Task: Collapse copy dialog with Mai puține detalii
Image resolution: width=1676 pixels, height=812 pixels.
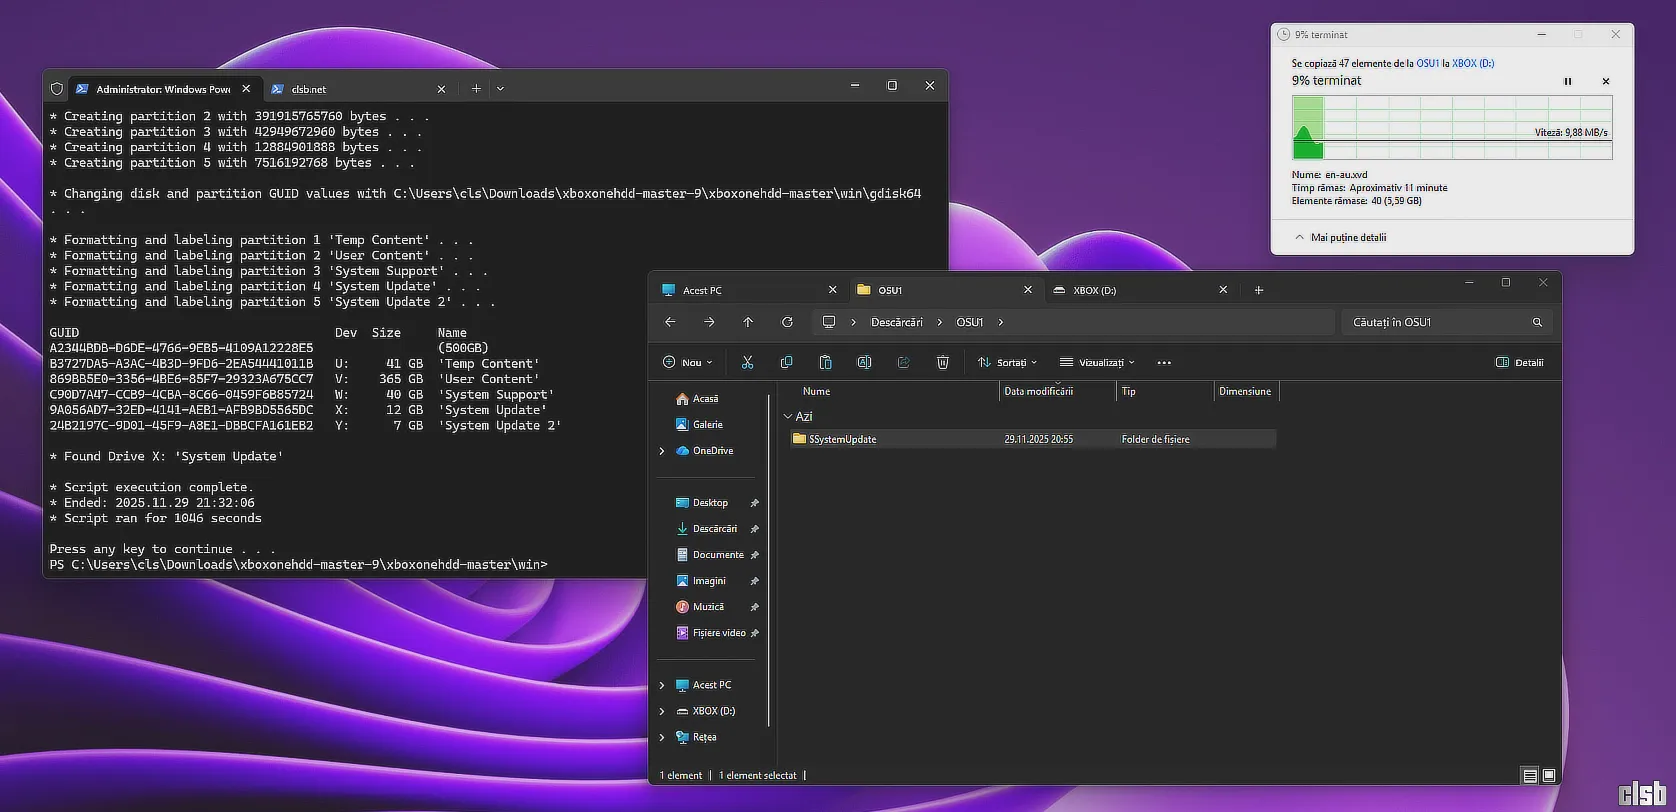Action: [x=1340, y=237]
